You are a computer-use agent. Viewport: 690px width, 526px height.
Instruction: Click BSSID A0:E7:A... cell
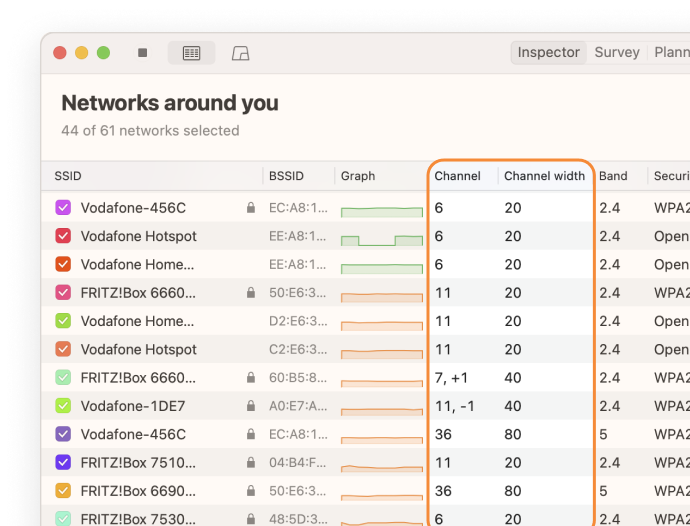(298, 406)
